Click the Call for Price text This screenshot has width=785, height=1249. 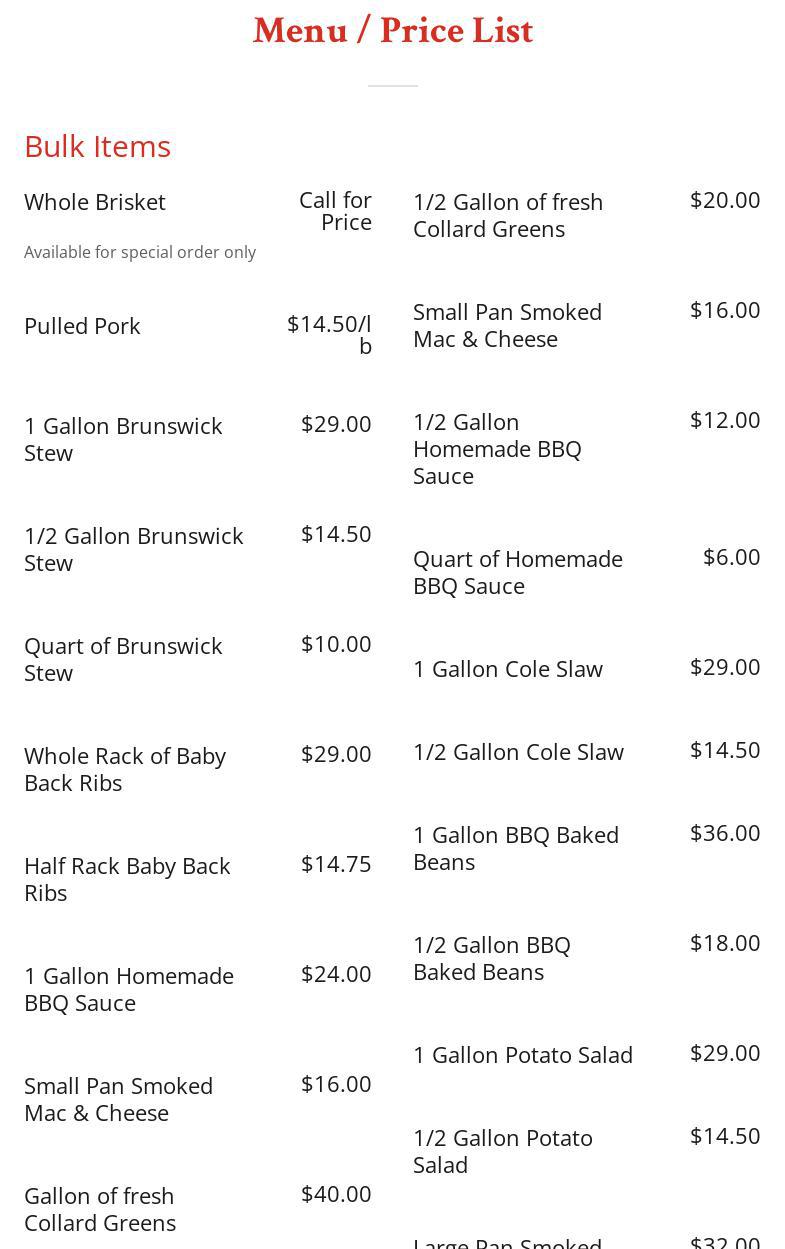point(335,211)
